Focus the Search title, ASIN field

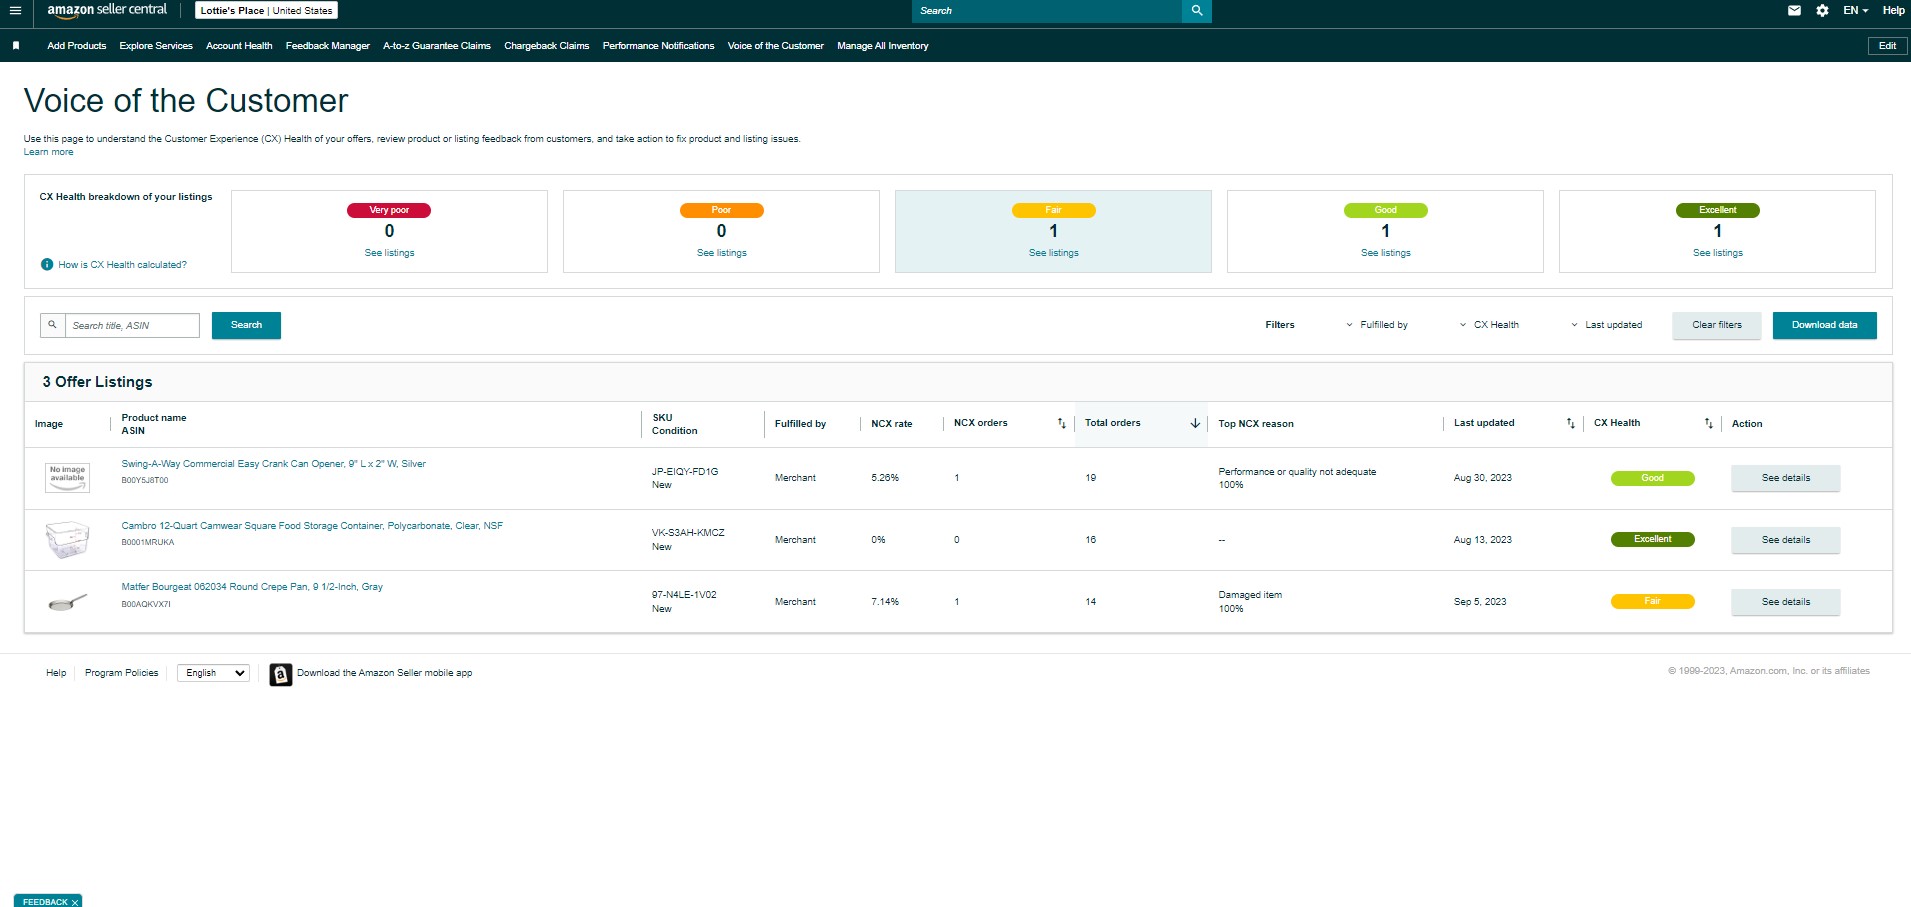coord(133,325)
